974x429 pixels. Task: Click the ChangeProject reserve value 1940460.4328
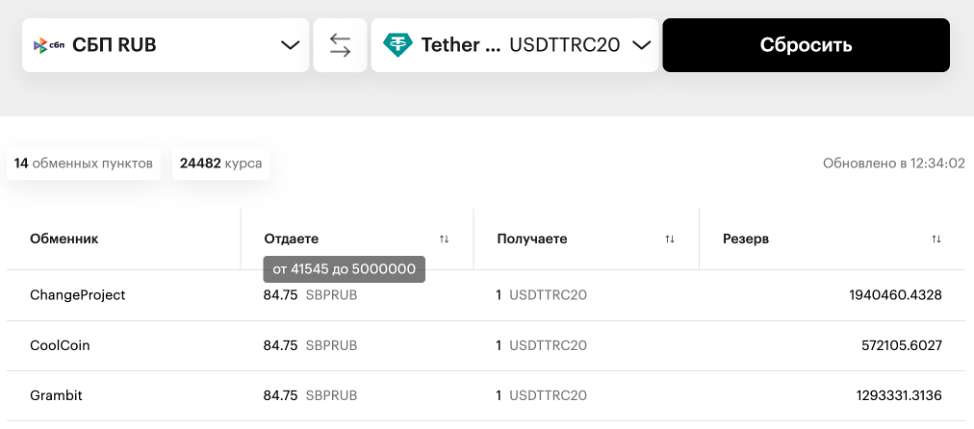(895, 296)
